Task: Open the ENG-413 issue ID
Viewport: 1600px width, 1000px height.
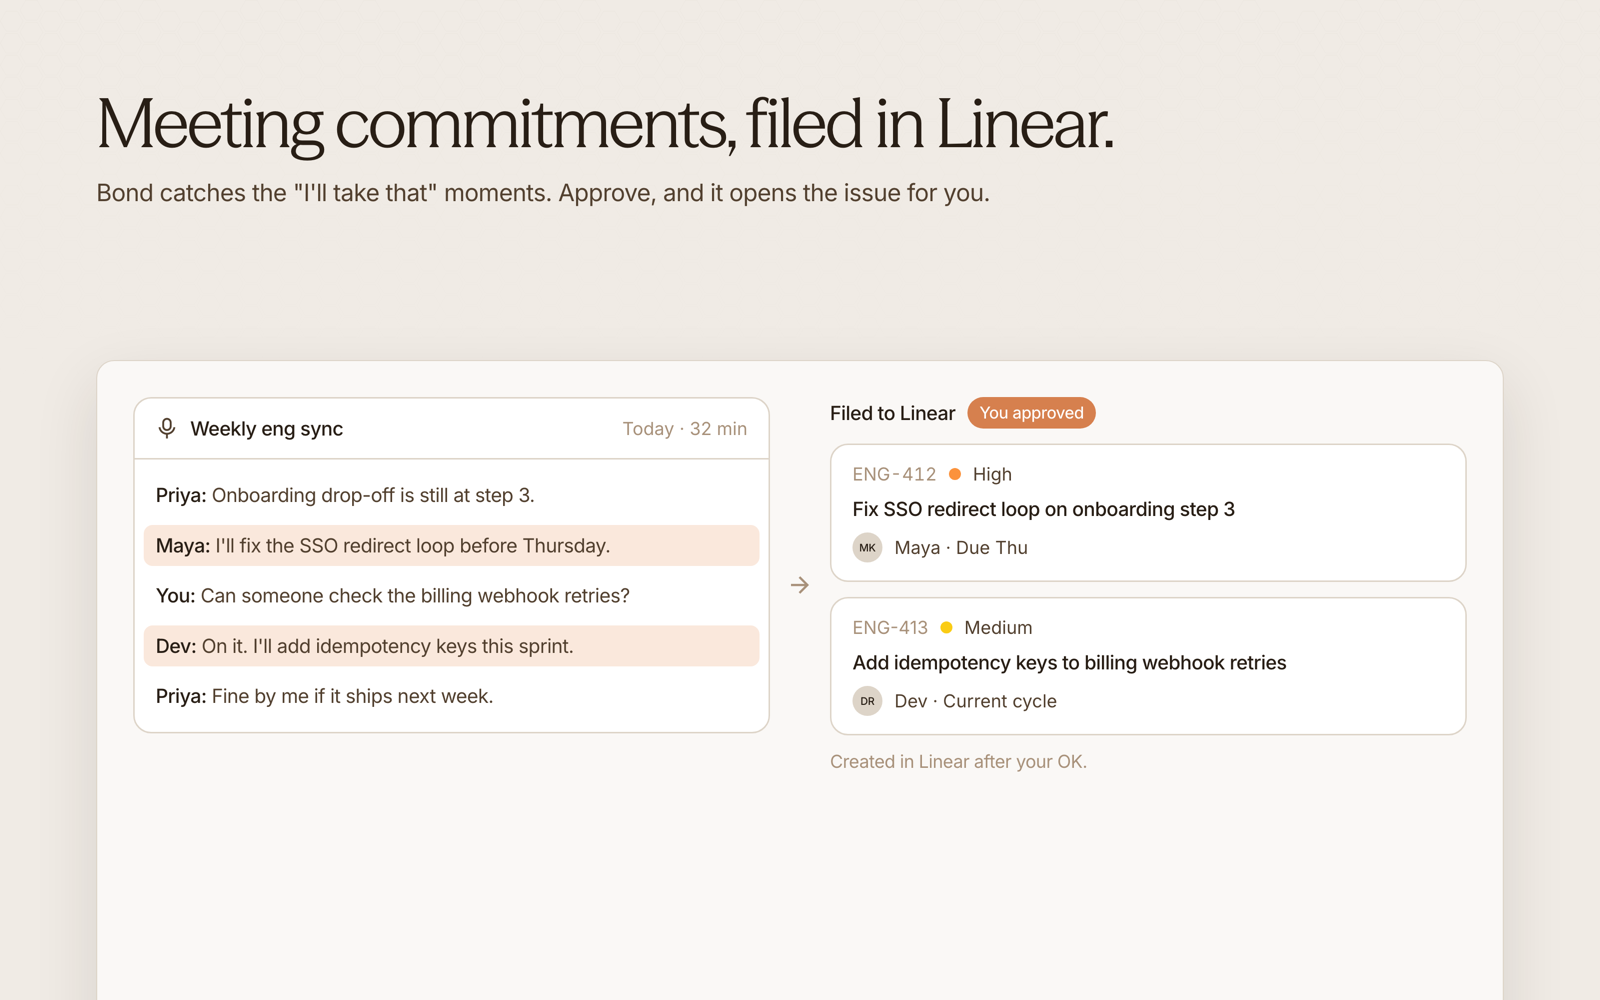Action: click(x=890, y=628)
